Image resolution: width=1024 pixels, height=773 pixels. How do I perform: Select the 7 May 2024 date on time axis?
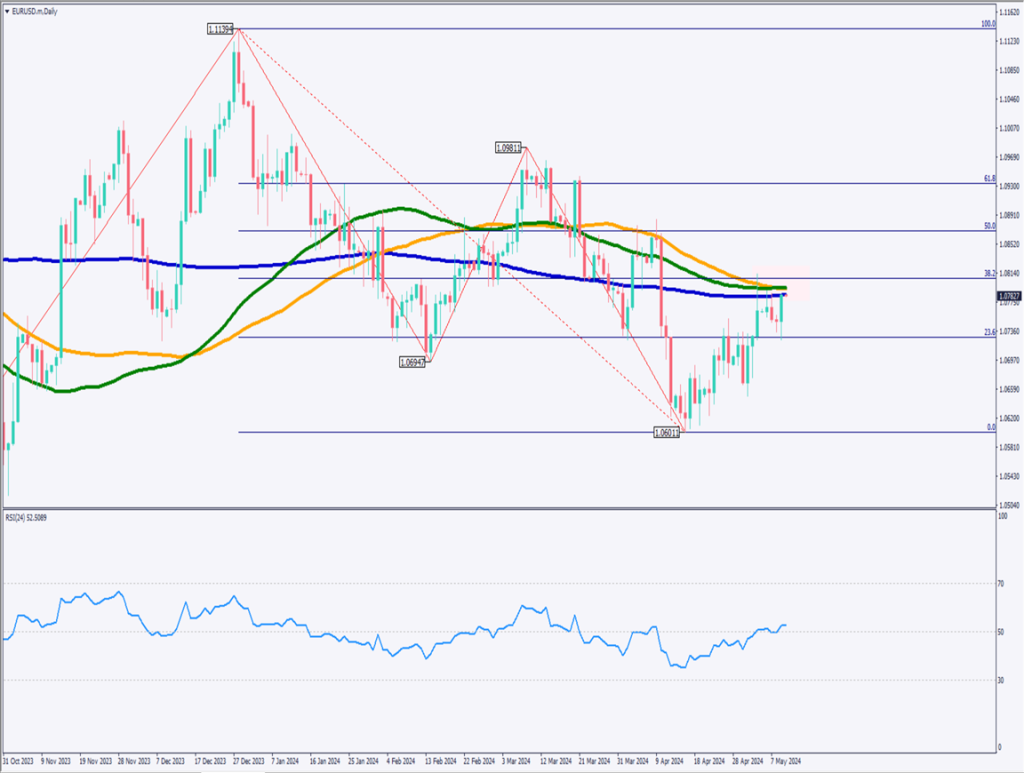tap(786, 759)
